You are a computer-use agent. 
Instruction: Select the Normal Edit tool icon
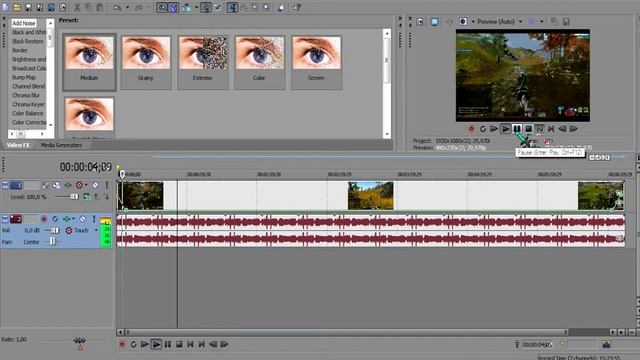232,7
